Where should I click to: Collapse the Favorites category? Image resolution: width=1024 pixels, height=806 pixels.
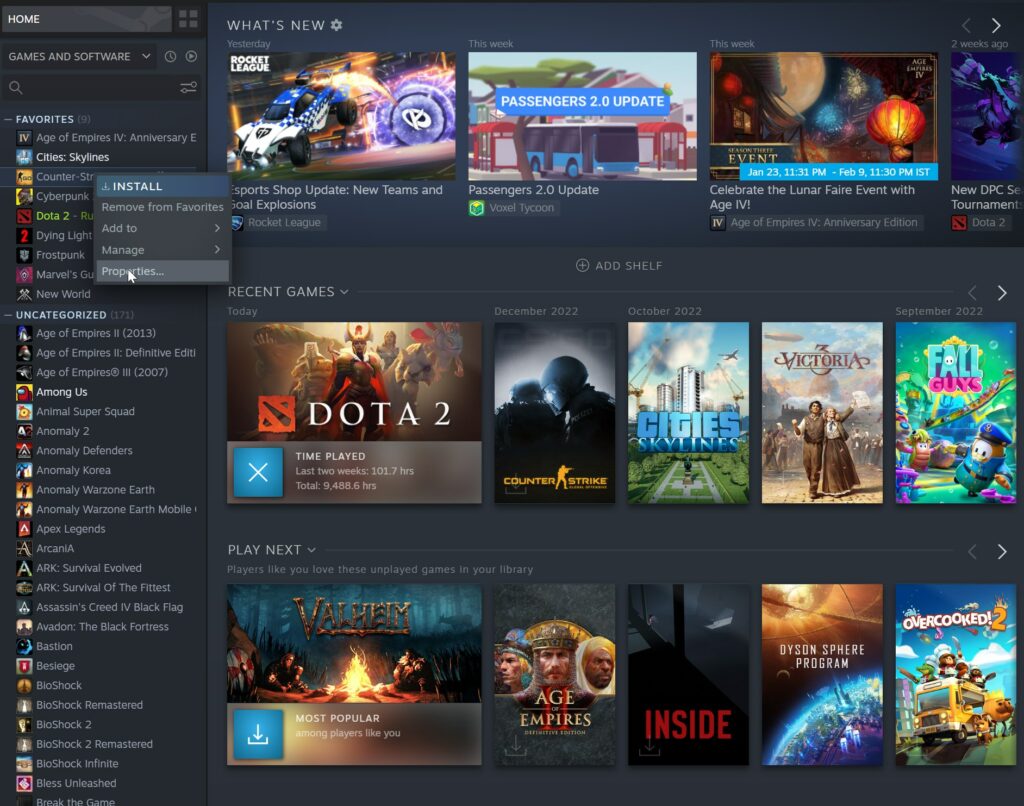9,119
